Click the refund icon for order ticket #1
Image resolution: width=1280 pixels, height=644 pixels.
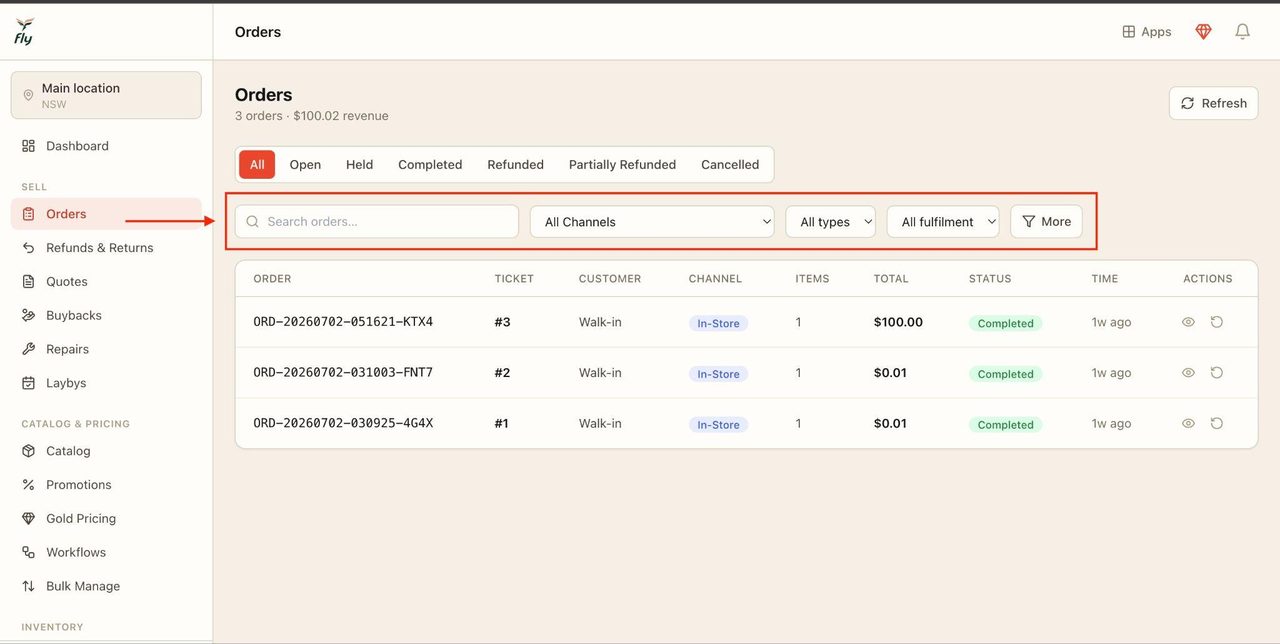pos(1217,423)
